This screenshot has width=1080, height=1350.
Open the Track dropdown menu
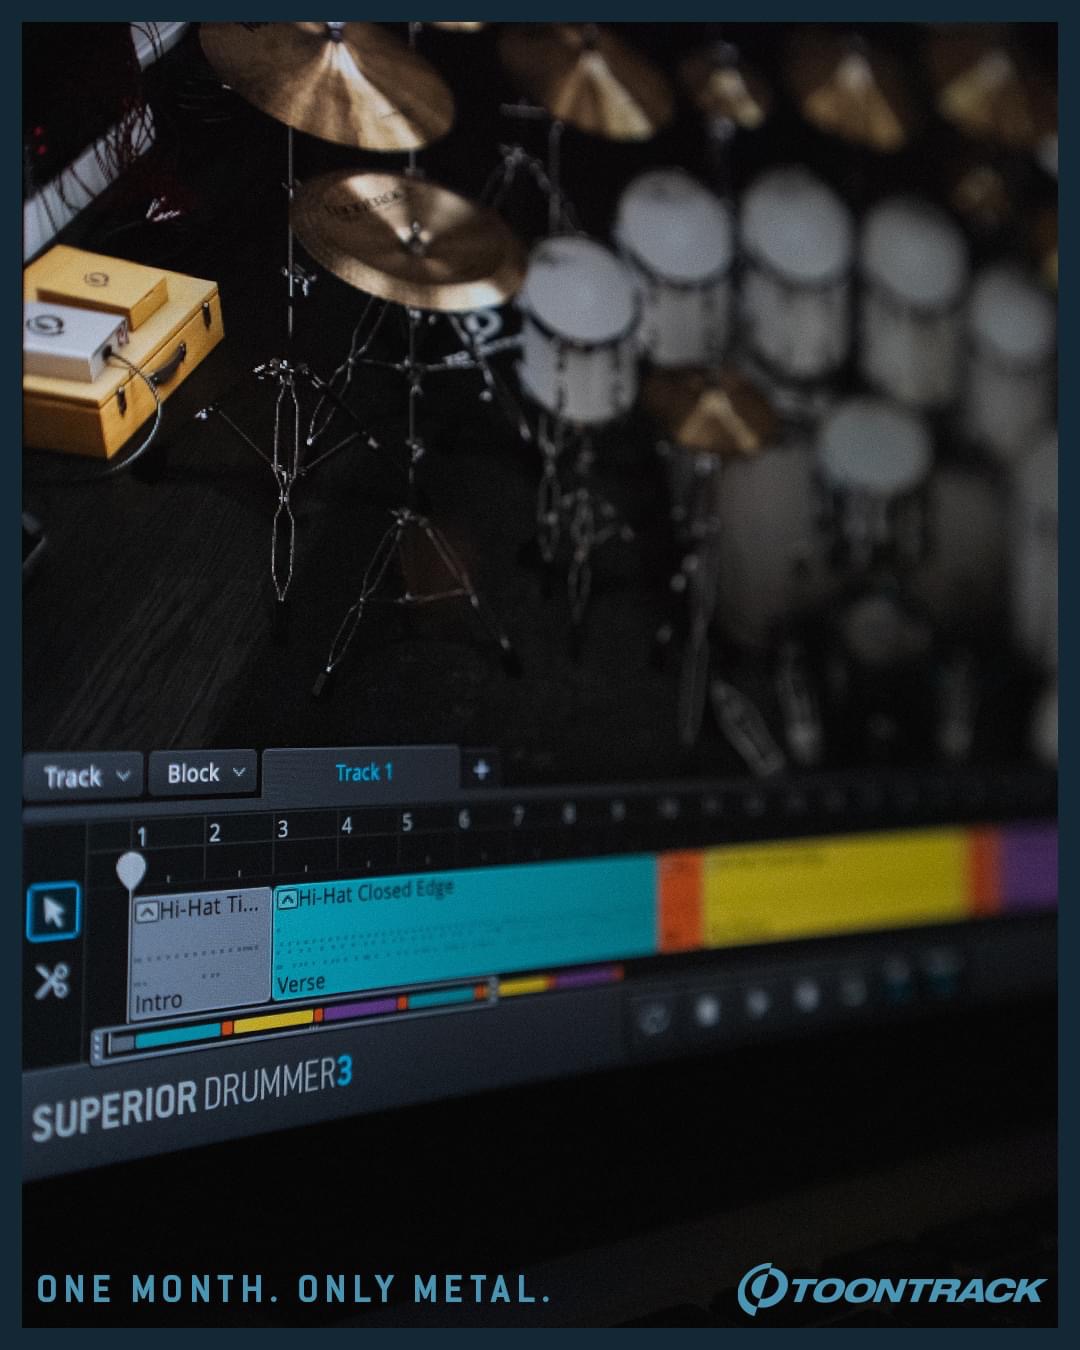tap(85, 776)
